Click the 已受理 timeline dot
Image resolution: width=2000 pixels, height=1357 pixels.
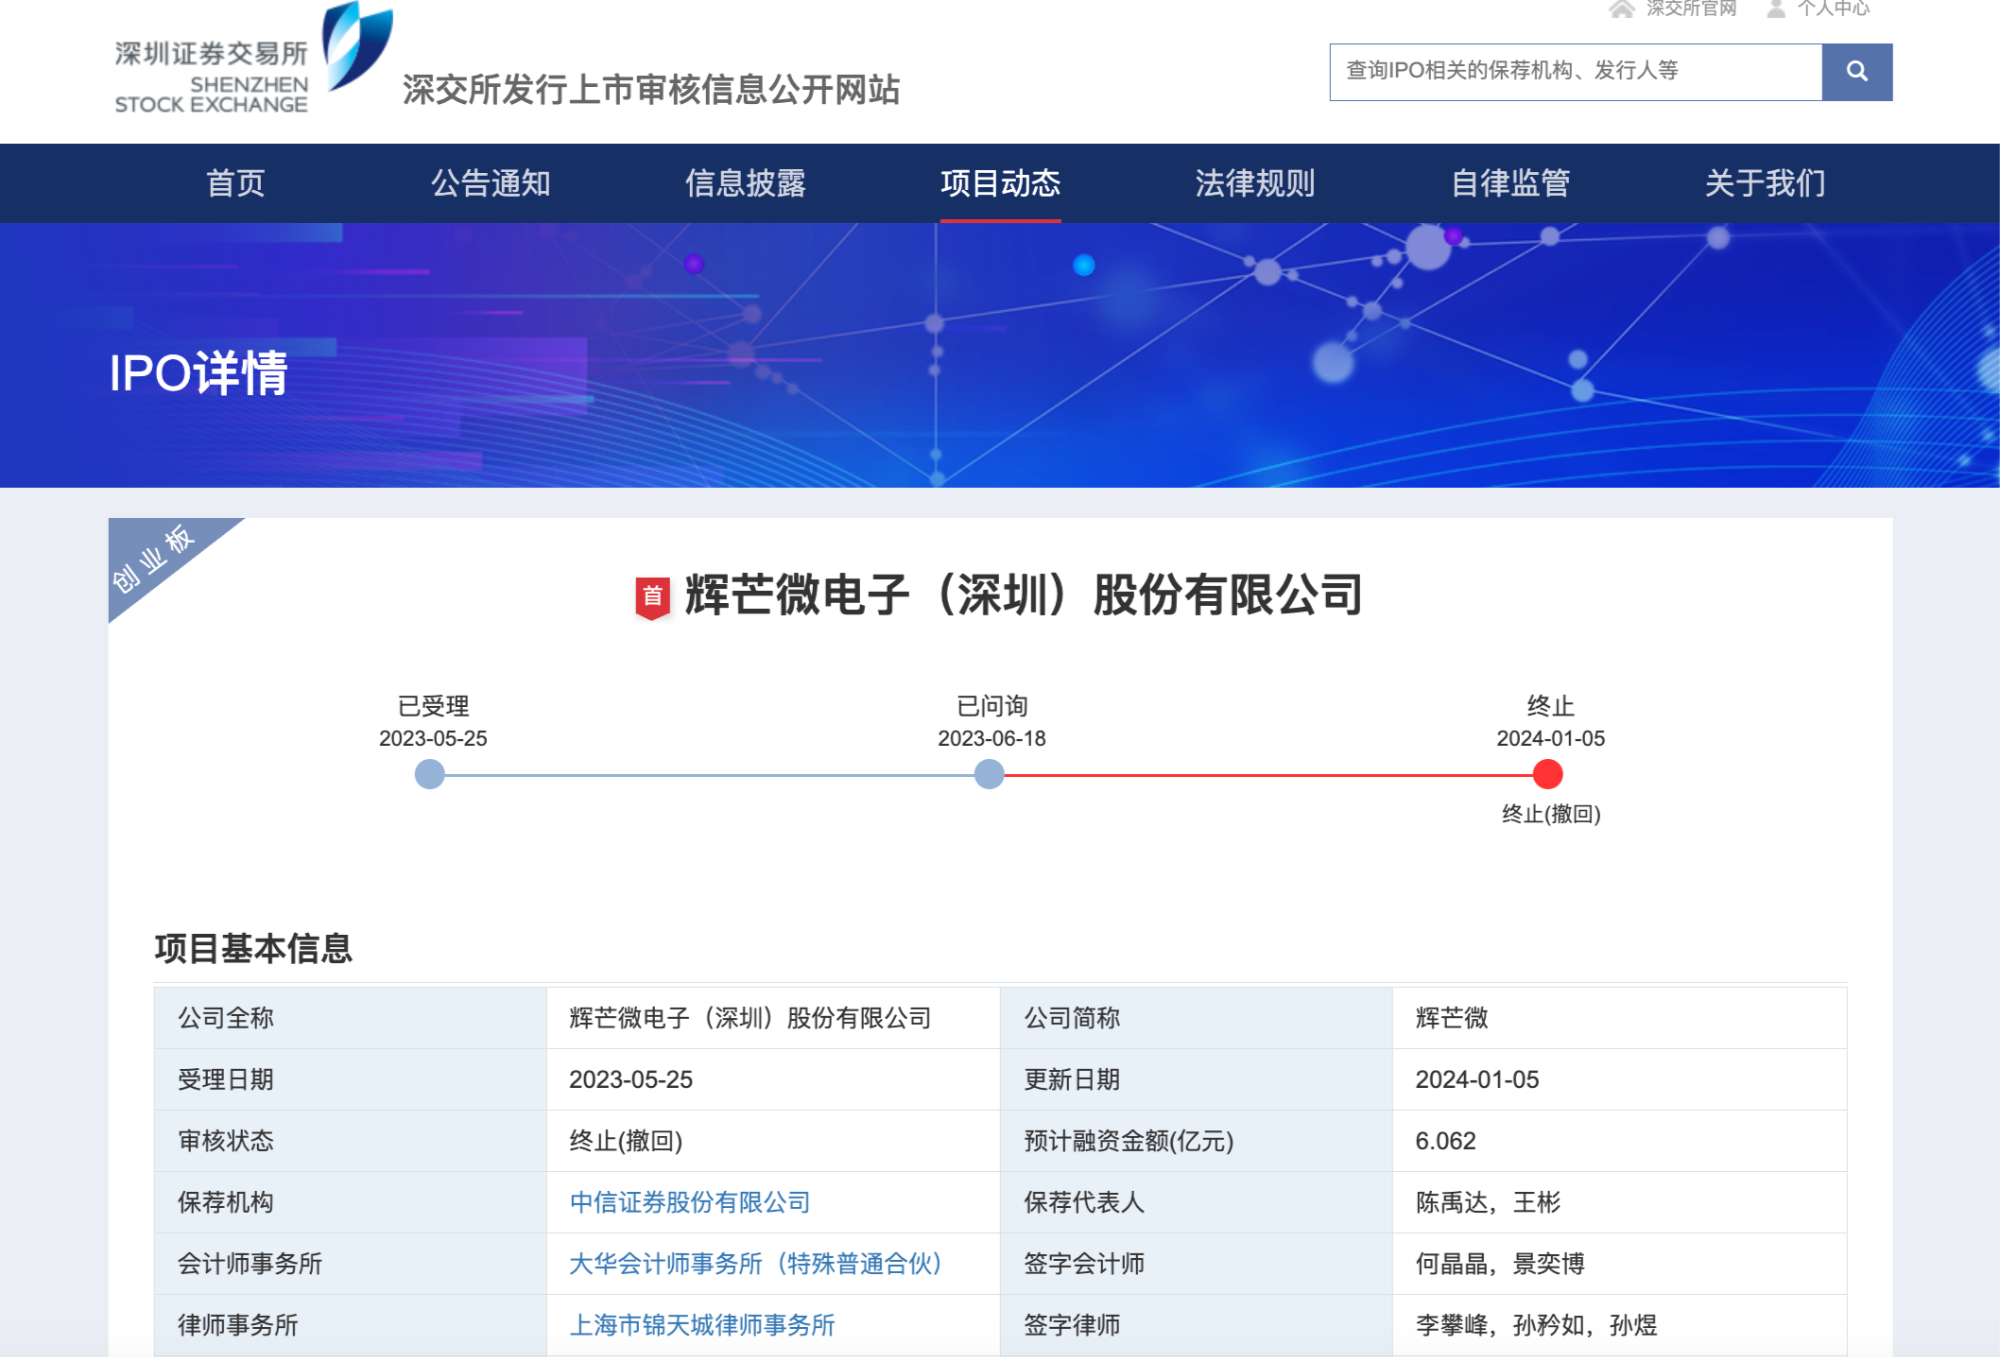(x=430, y=774)
